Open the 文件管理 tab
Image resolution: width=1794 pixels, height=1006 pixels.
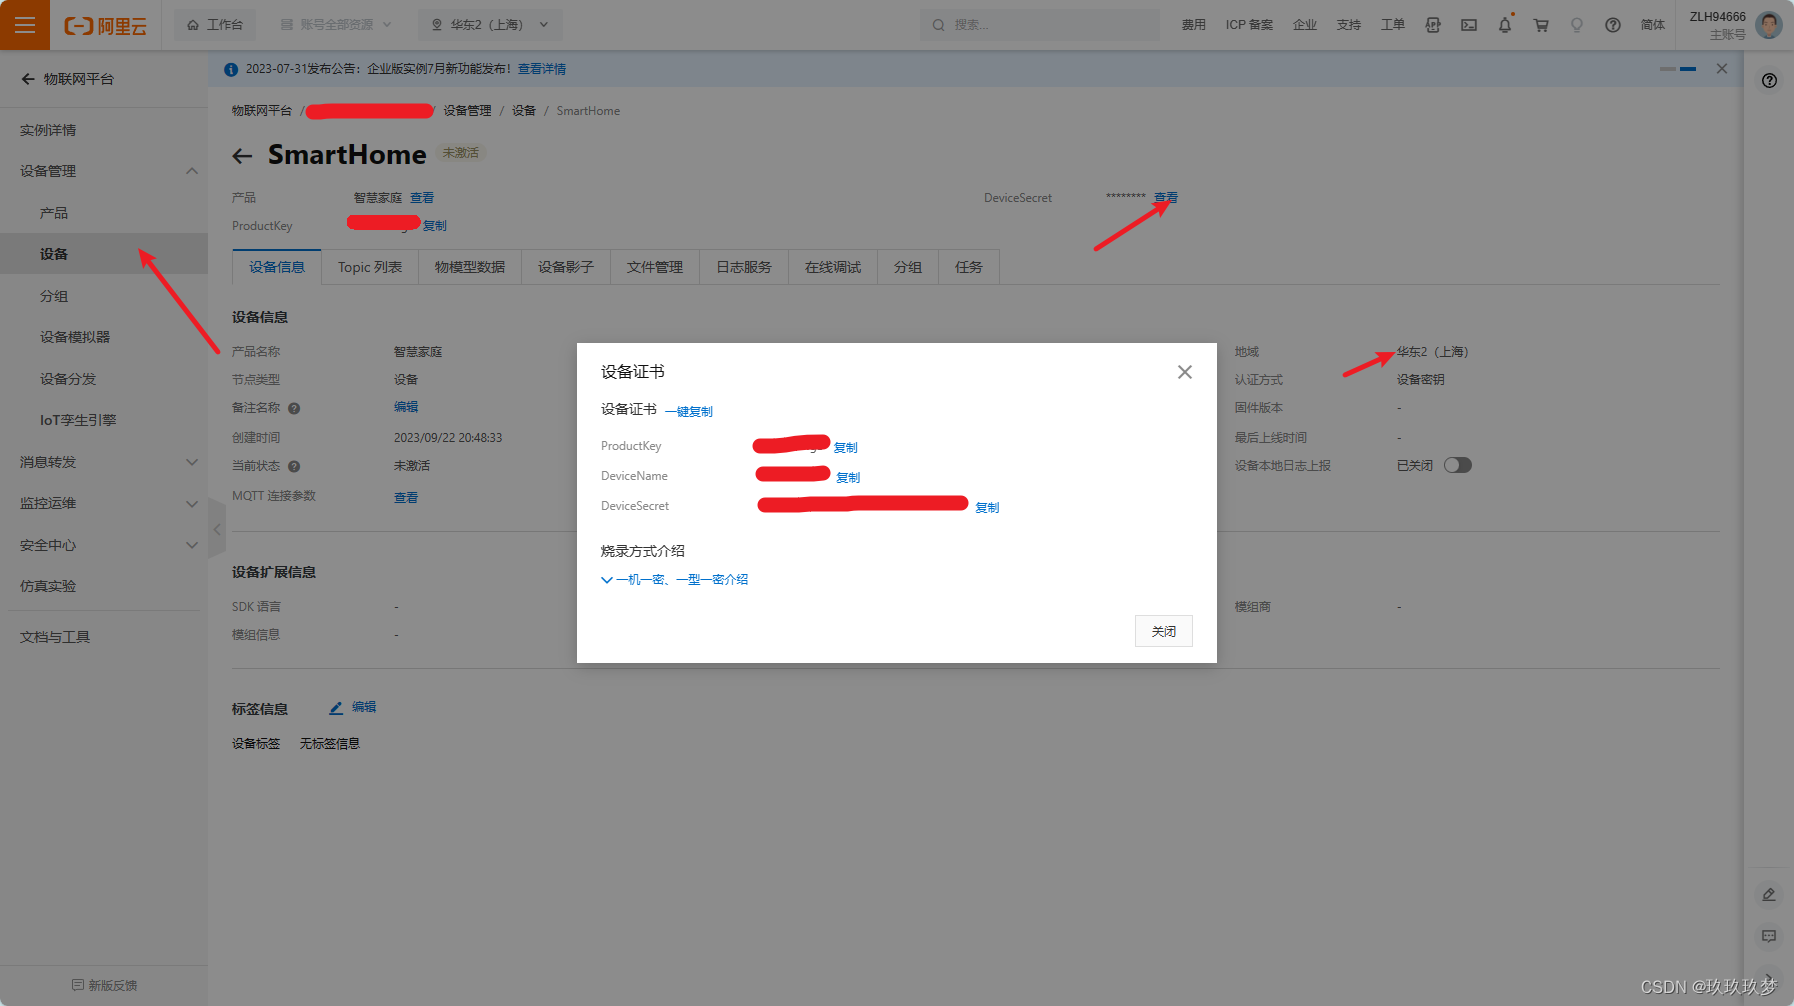(655, 267)
